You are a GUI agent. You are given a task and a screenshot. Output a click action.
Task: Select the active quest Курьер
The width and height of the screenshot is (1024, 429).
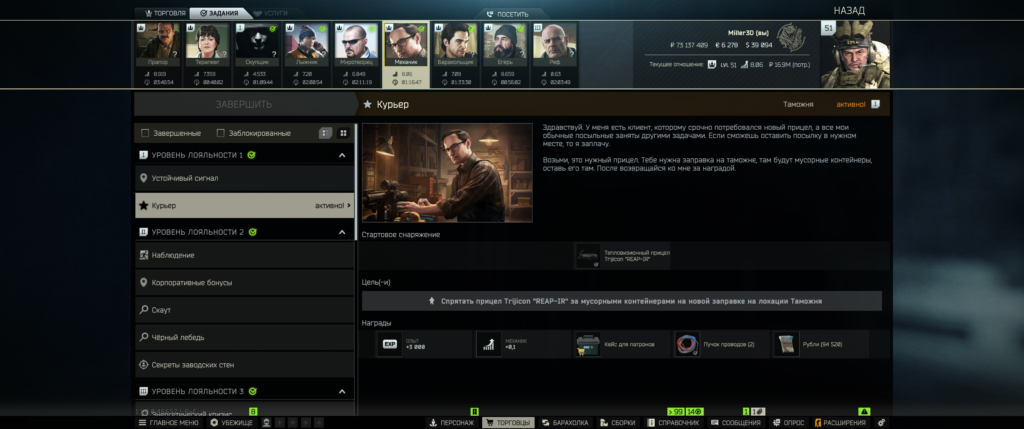244,205
